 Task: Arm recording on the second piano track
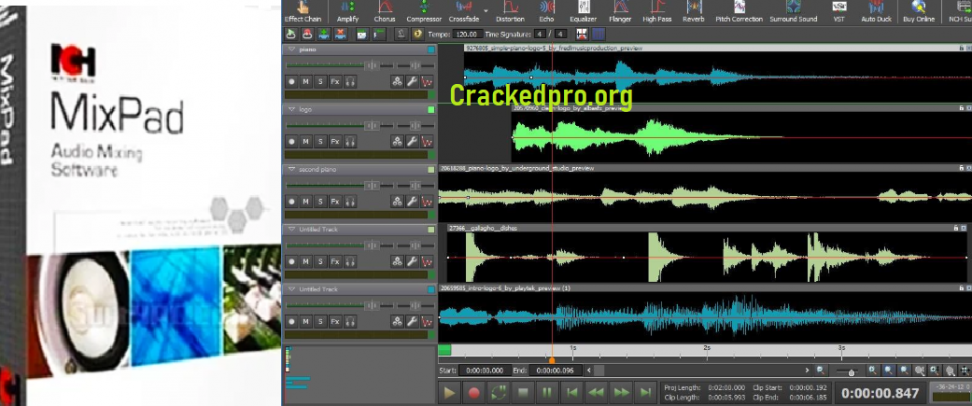tap(291, 201)
